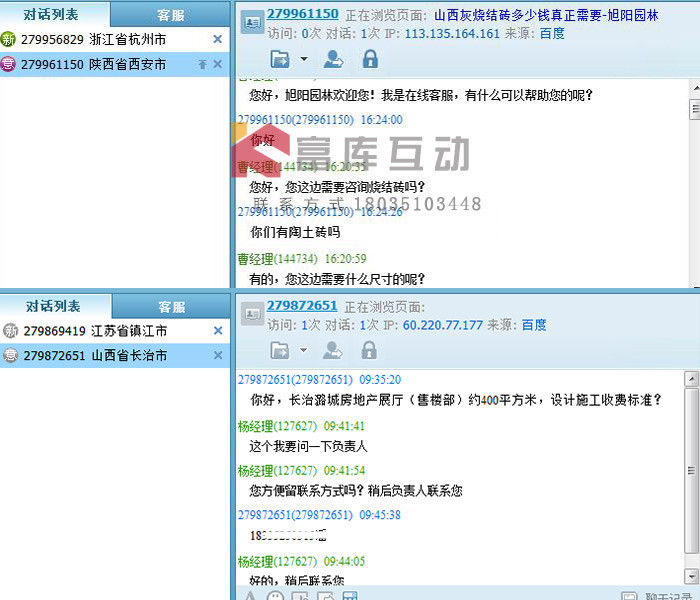Click gray 新 status icon beside 279869419
Screen dimensions: 700x600
[10, 331]
